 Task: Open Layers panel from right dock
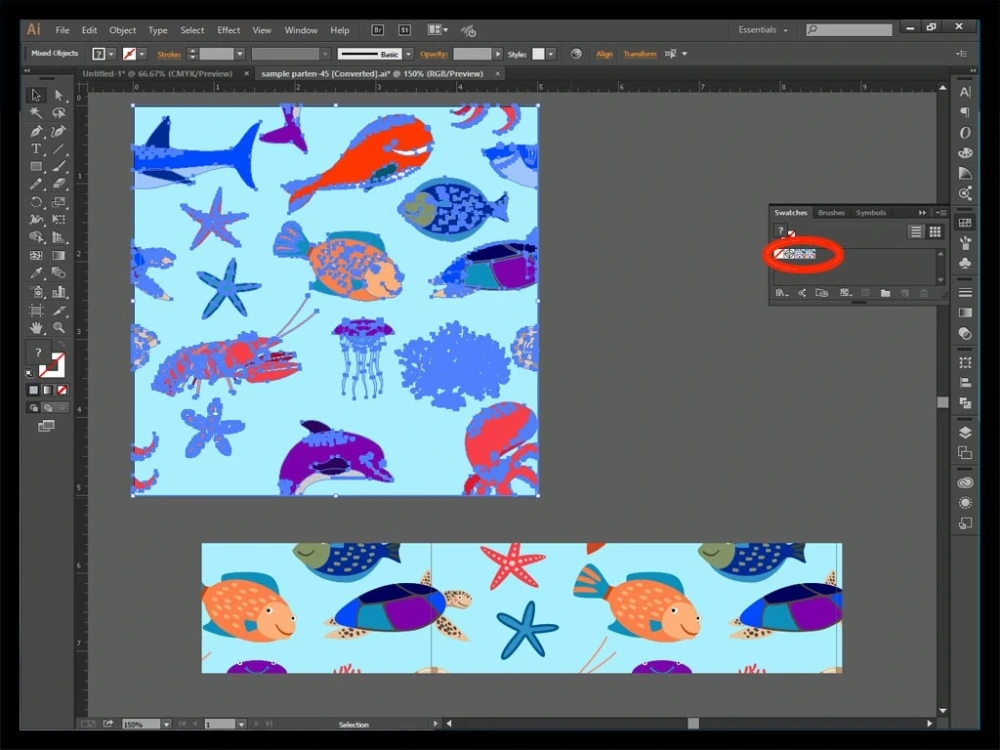(x=965, y=432)
